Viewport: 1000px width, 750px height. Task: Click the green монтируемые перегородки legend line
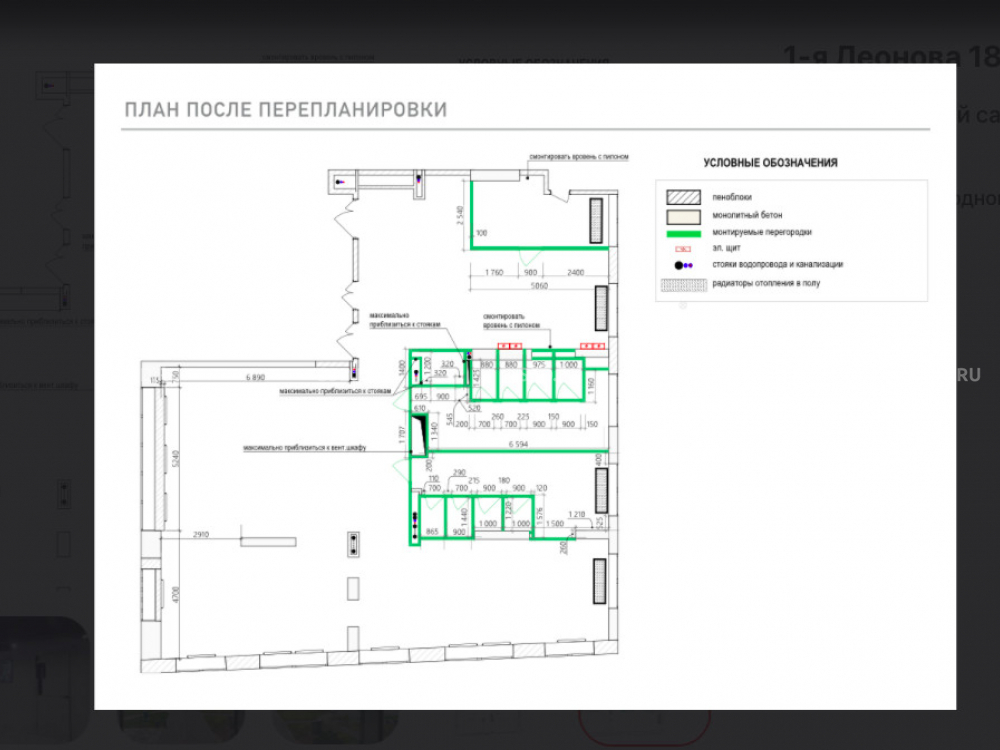(x=683, y=232)
